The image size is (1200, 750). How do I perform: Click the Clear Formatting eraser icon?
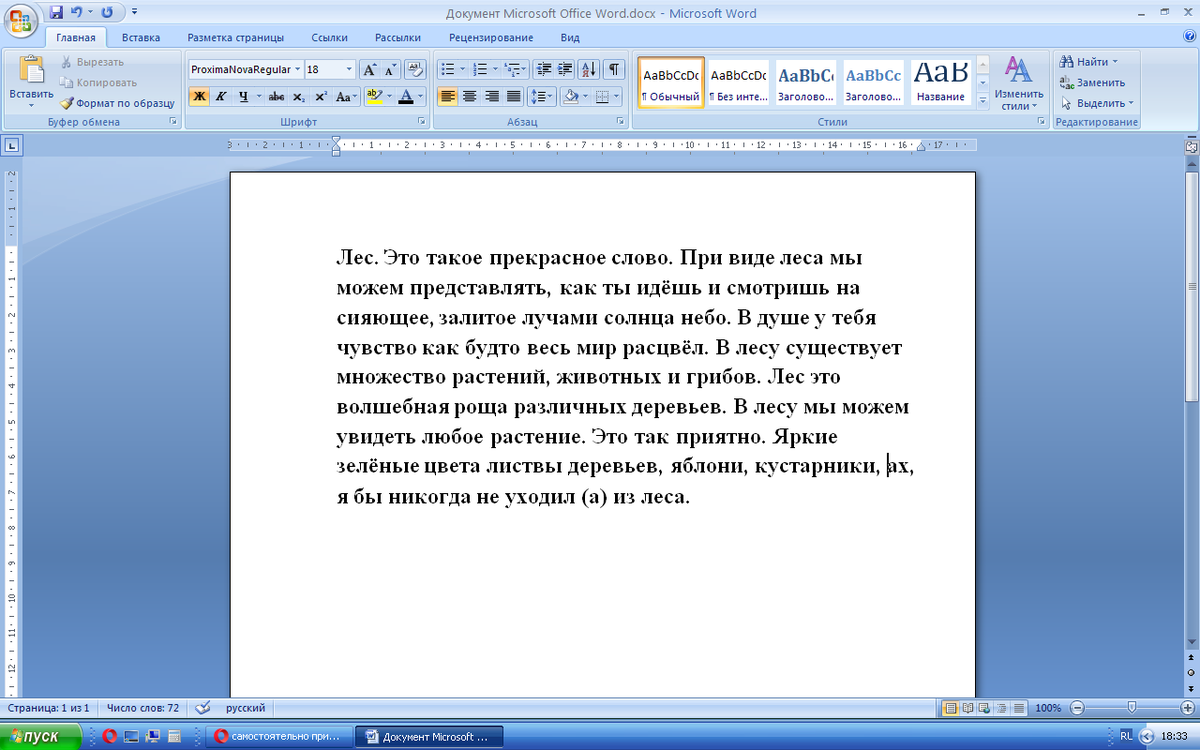pyautogui.click(x=416, y=70)
